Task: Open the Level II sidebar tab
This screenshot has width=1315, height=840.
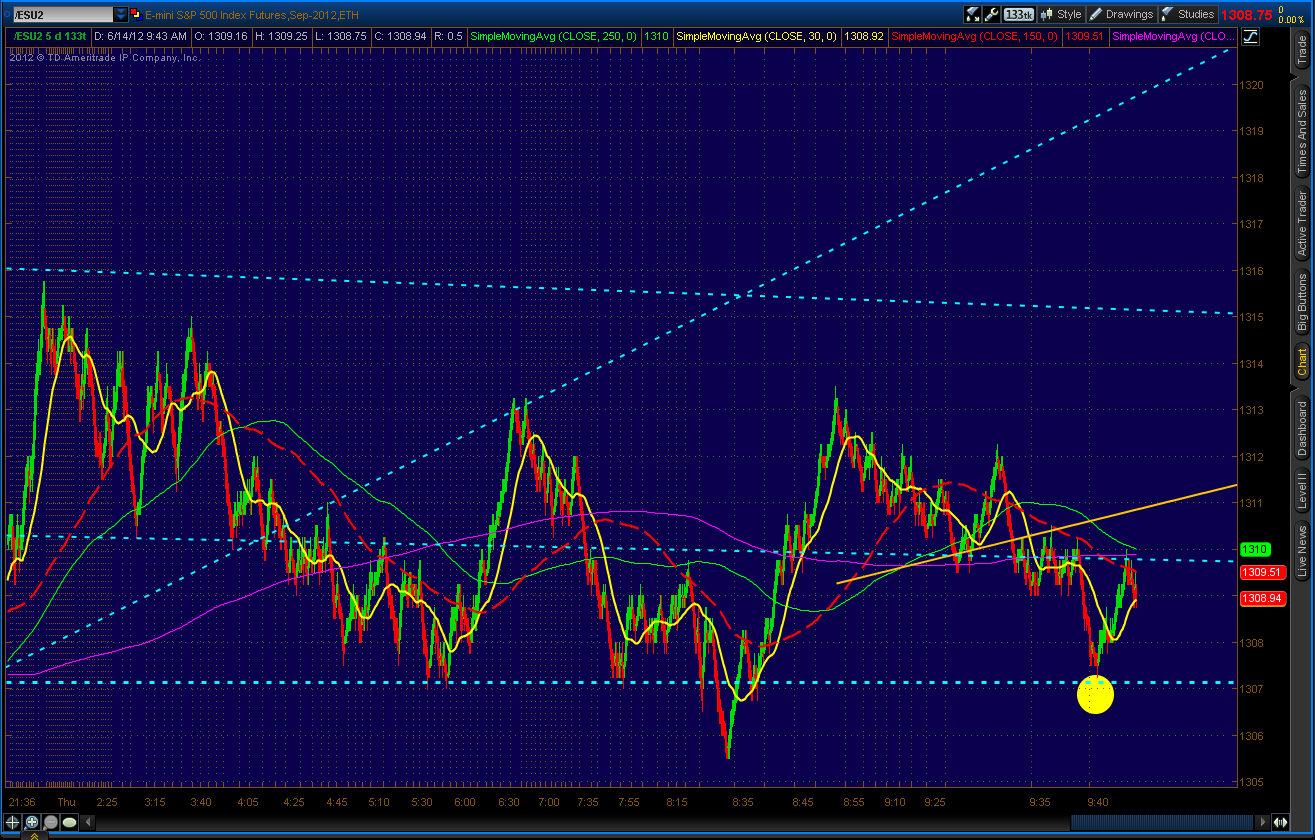Action: pyautogui.click(x=1301, y=492)
